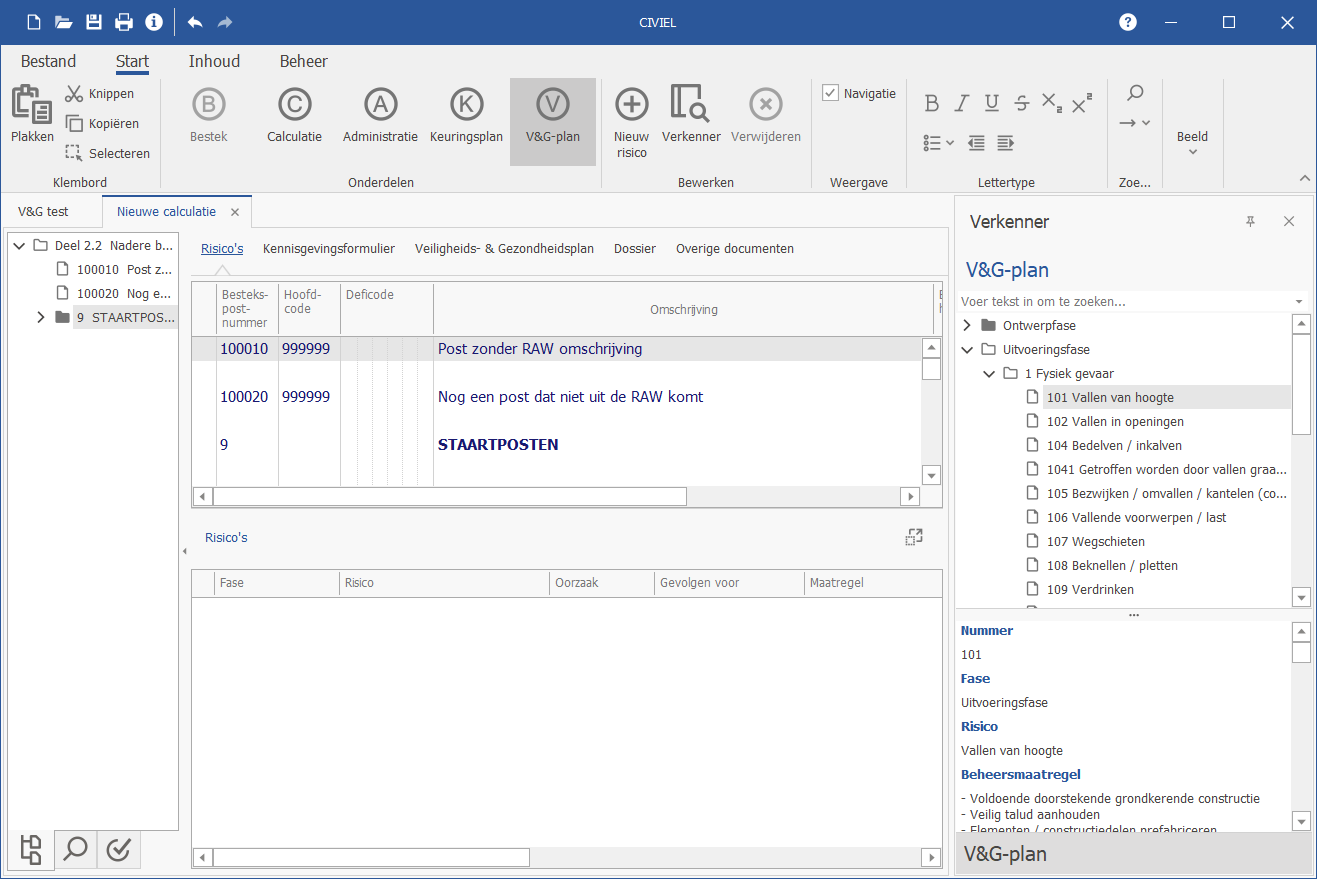Click the Zoeken magnifier in ribbon
Screen dimensions: 1317x879
[1135, 93]
